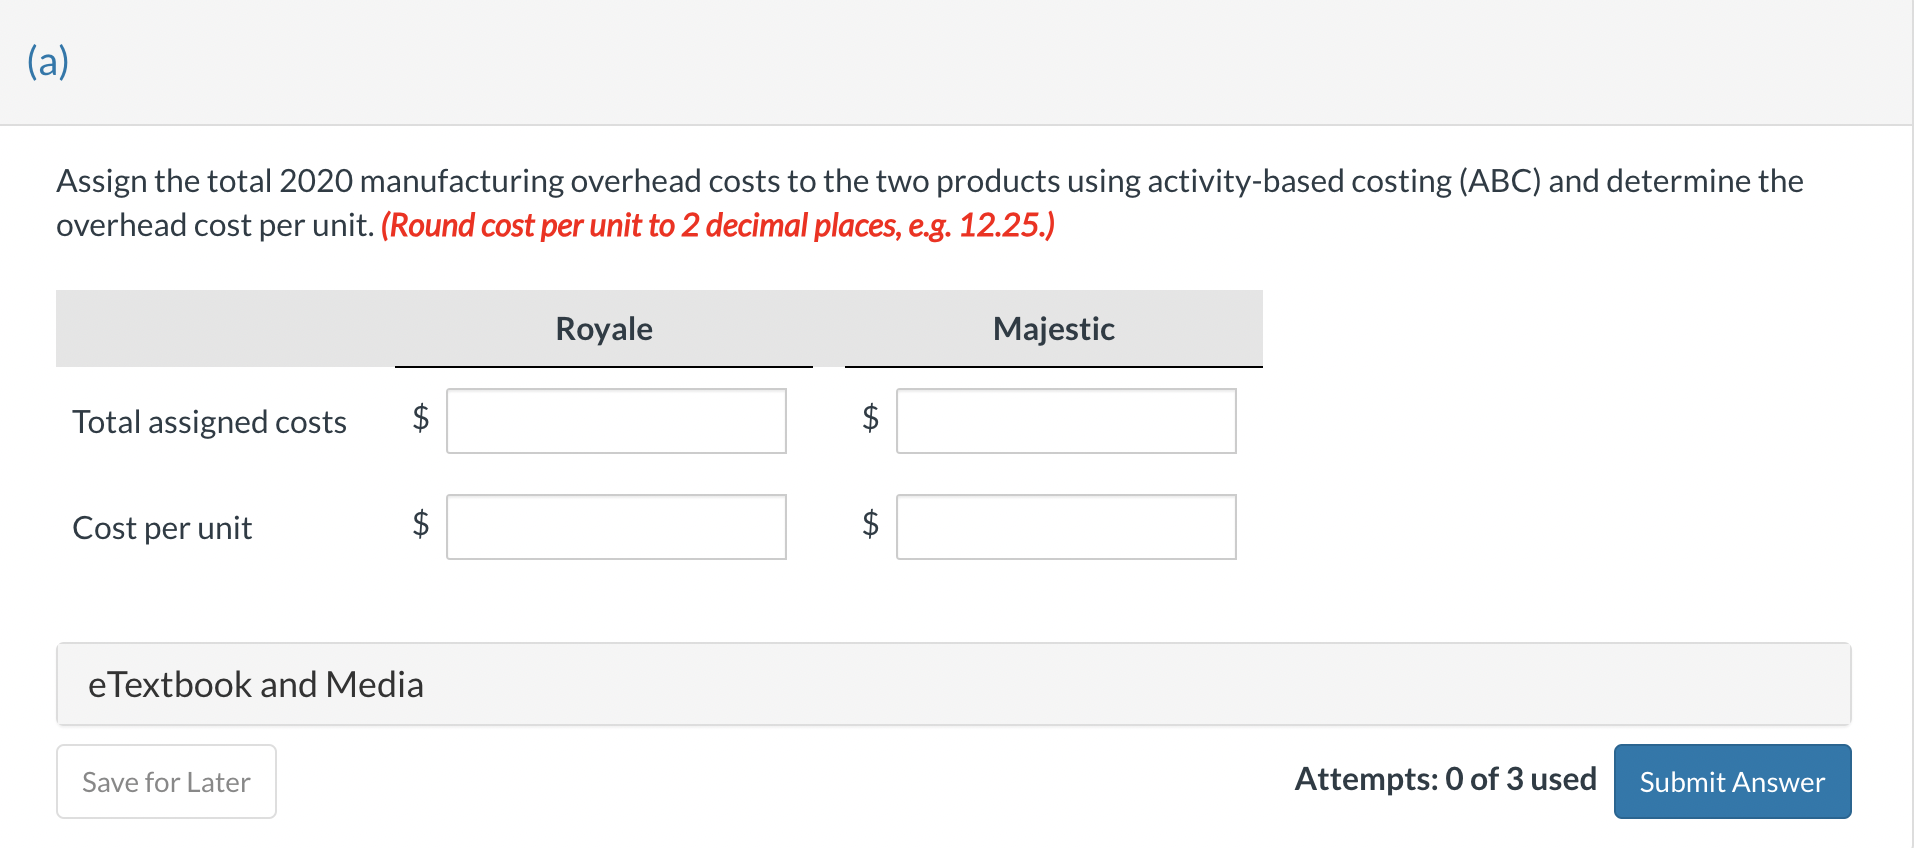This screenshot has width=1914, height=848.
Task: Focus the Royale cost per unit input
Action: coord(616,527)
